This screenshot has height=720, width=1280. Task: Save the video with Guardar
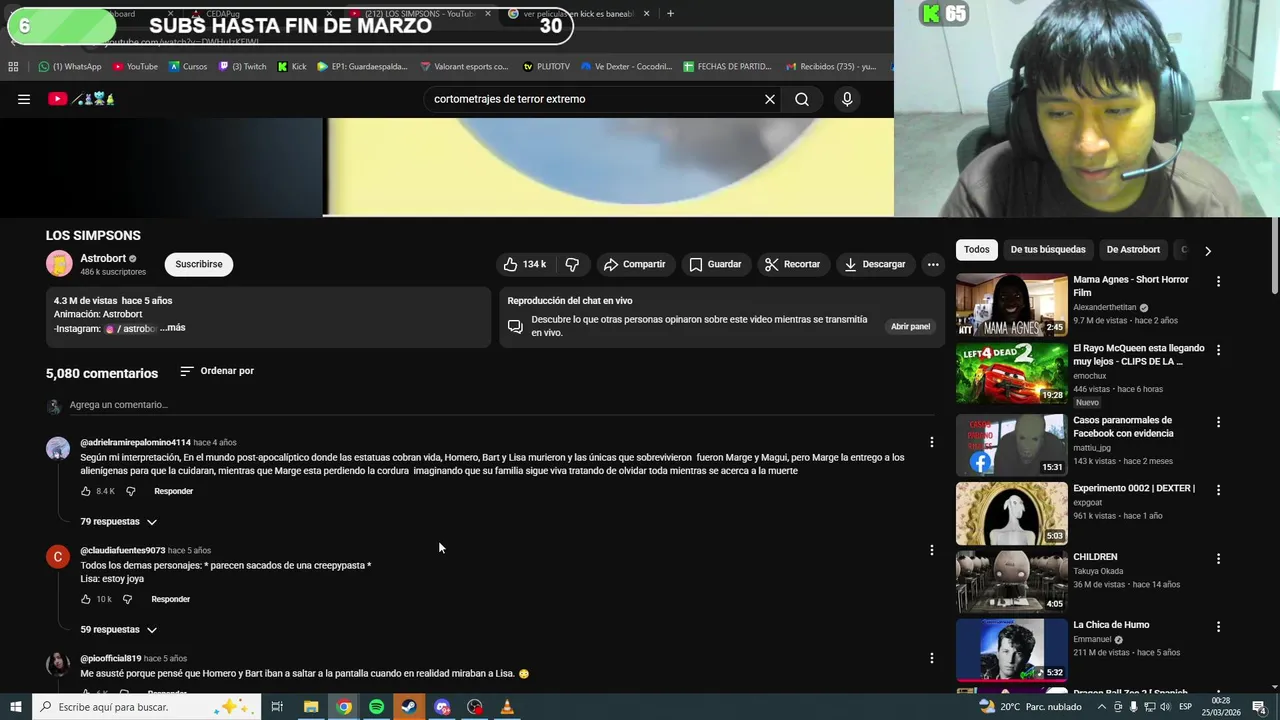[716, 264]
